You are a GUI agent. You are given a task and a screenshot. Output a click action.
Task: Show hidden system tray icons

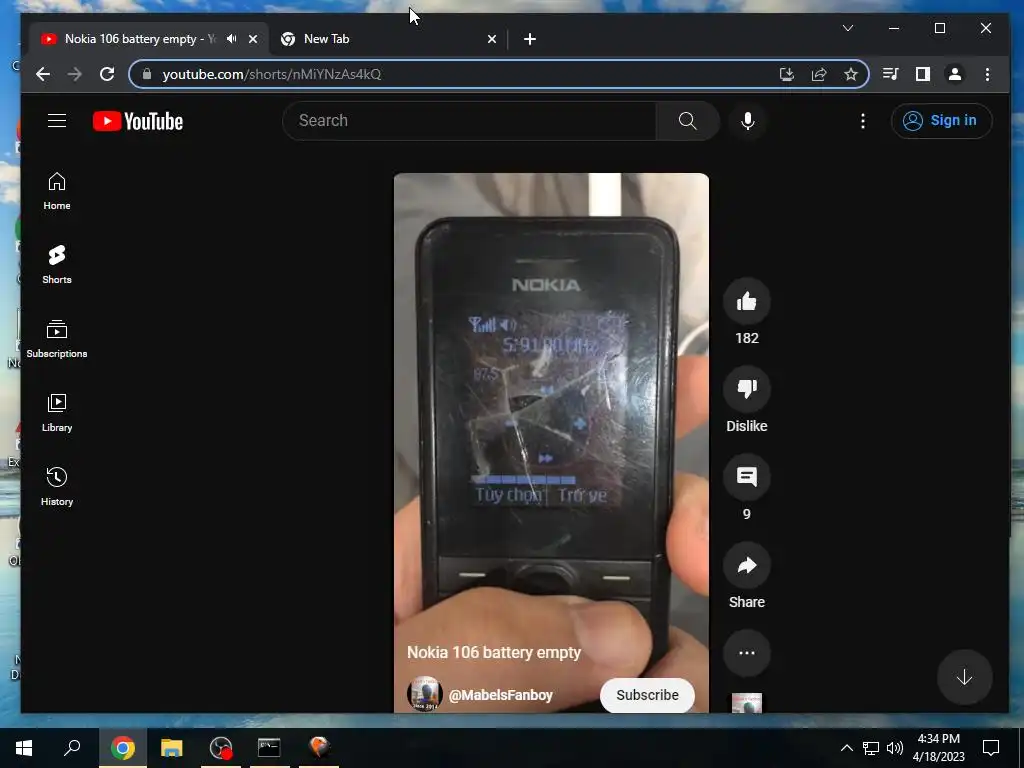846,748
